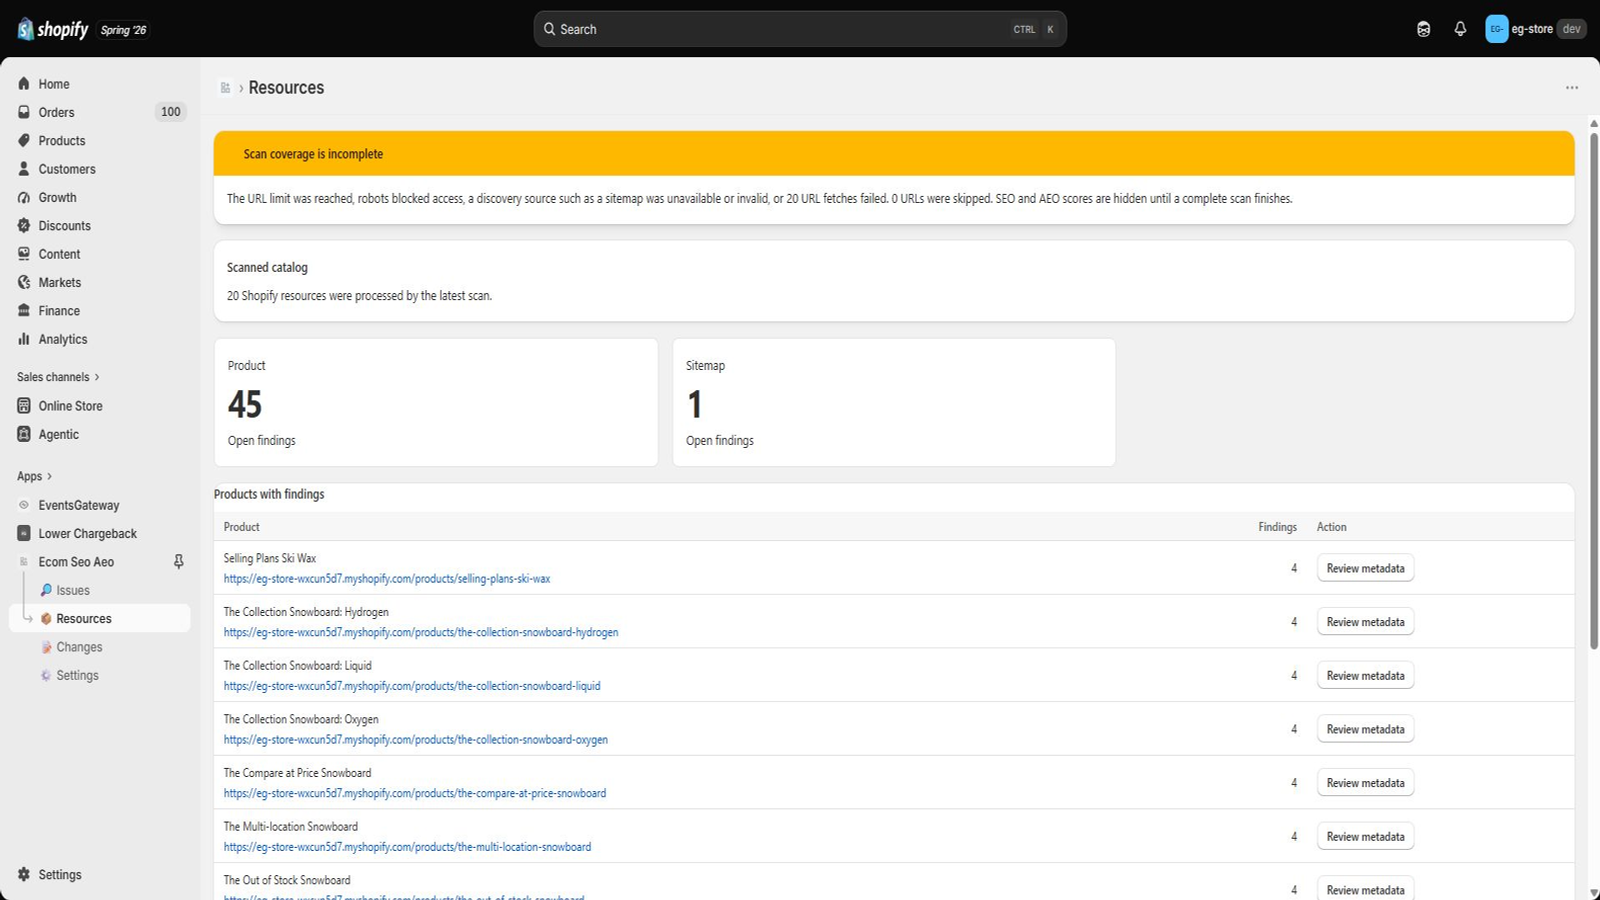The height and width of the screenshot is (900, 1600).
Task: Open the page more actions ellipsis
Action: click(x=1572, y=88)
